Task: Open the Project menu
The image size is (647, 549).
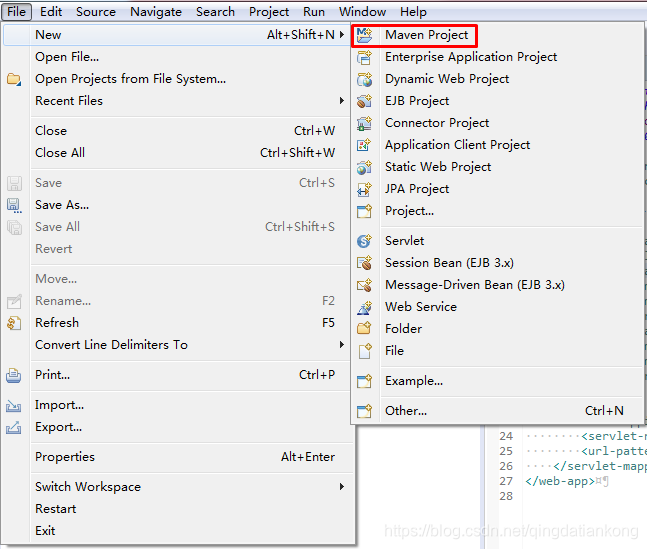Action: 269,12
